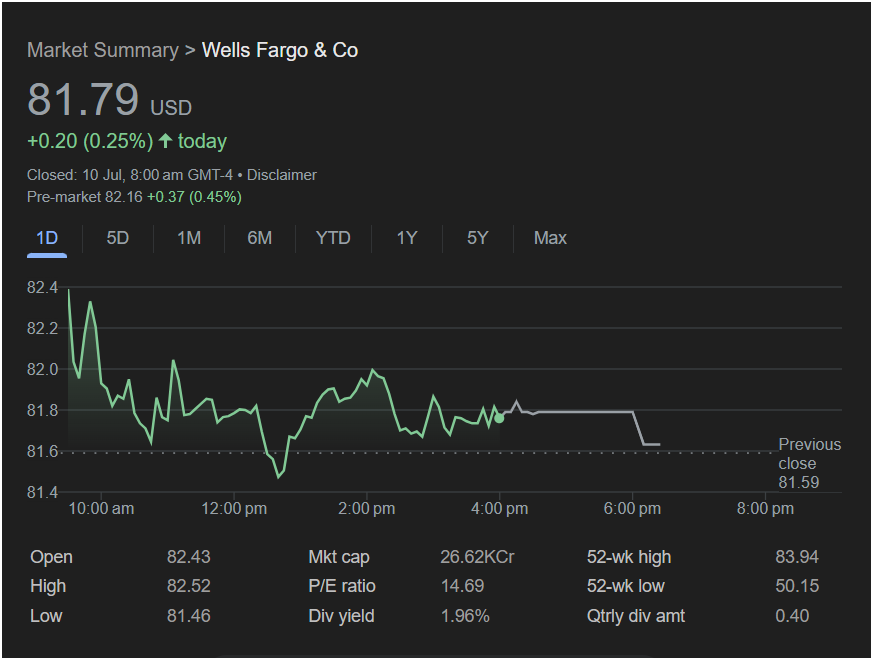Open the Market Summary breadcrumb link
This screenshot has height=660, width=873.
coord(103,50)
